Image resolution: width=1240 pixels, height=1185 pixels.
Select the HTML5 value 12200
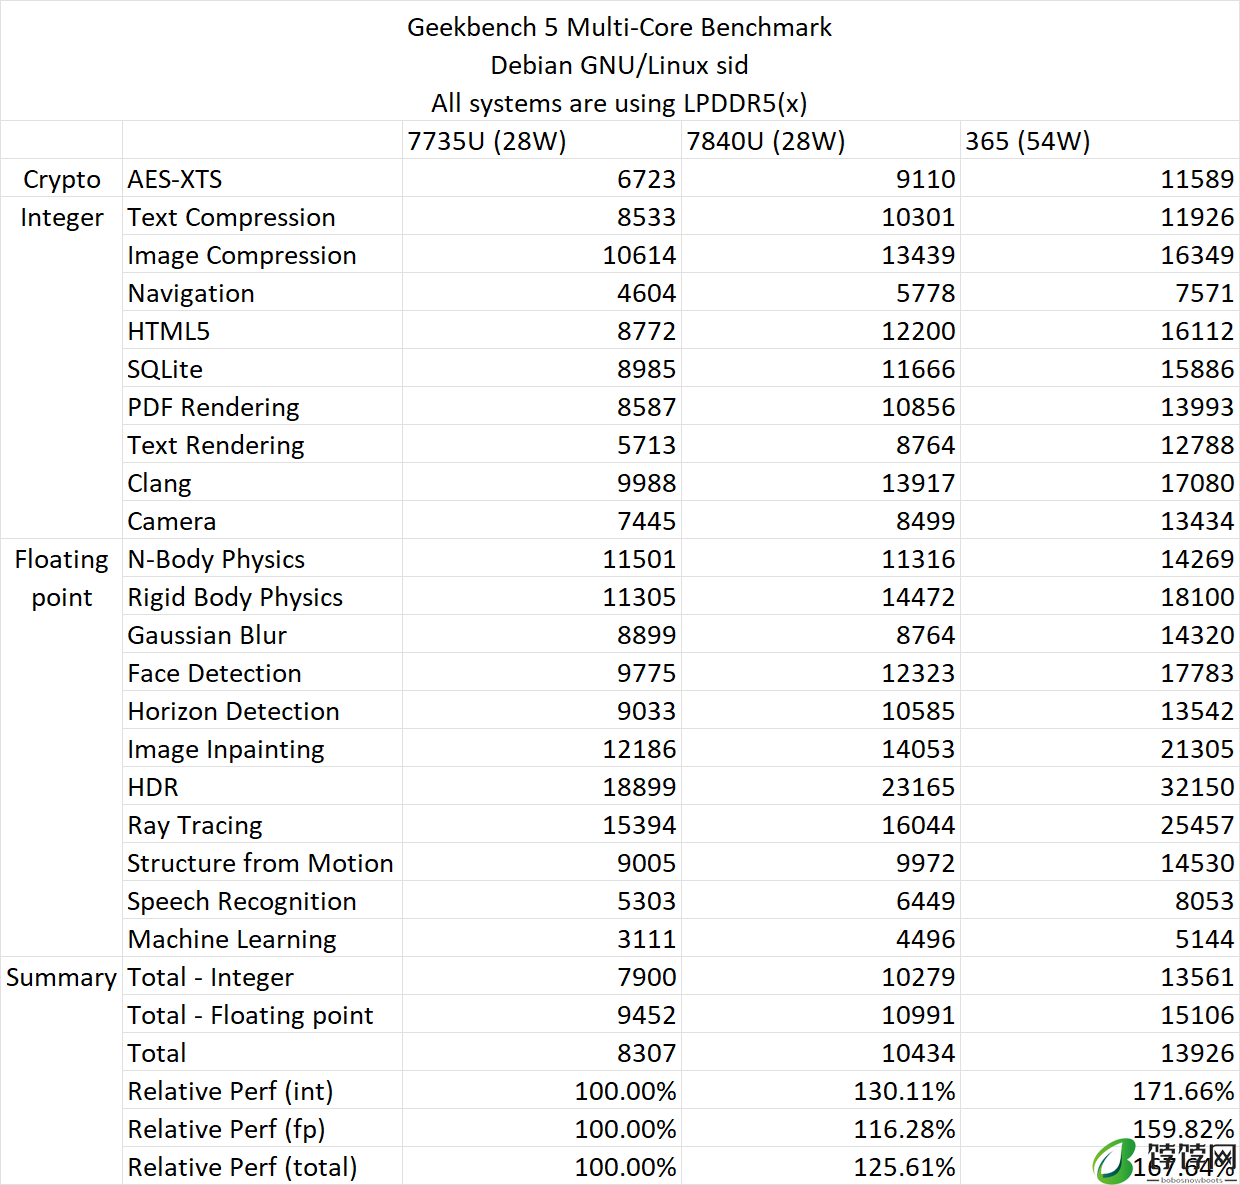click(x=918, y=331)
